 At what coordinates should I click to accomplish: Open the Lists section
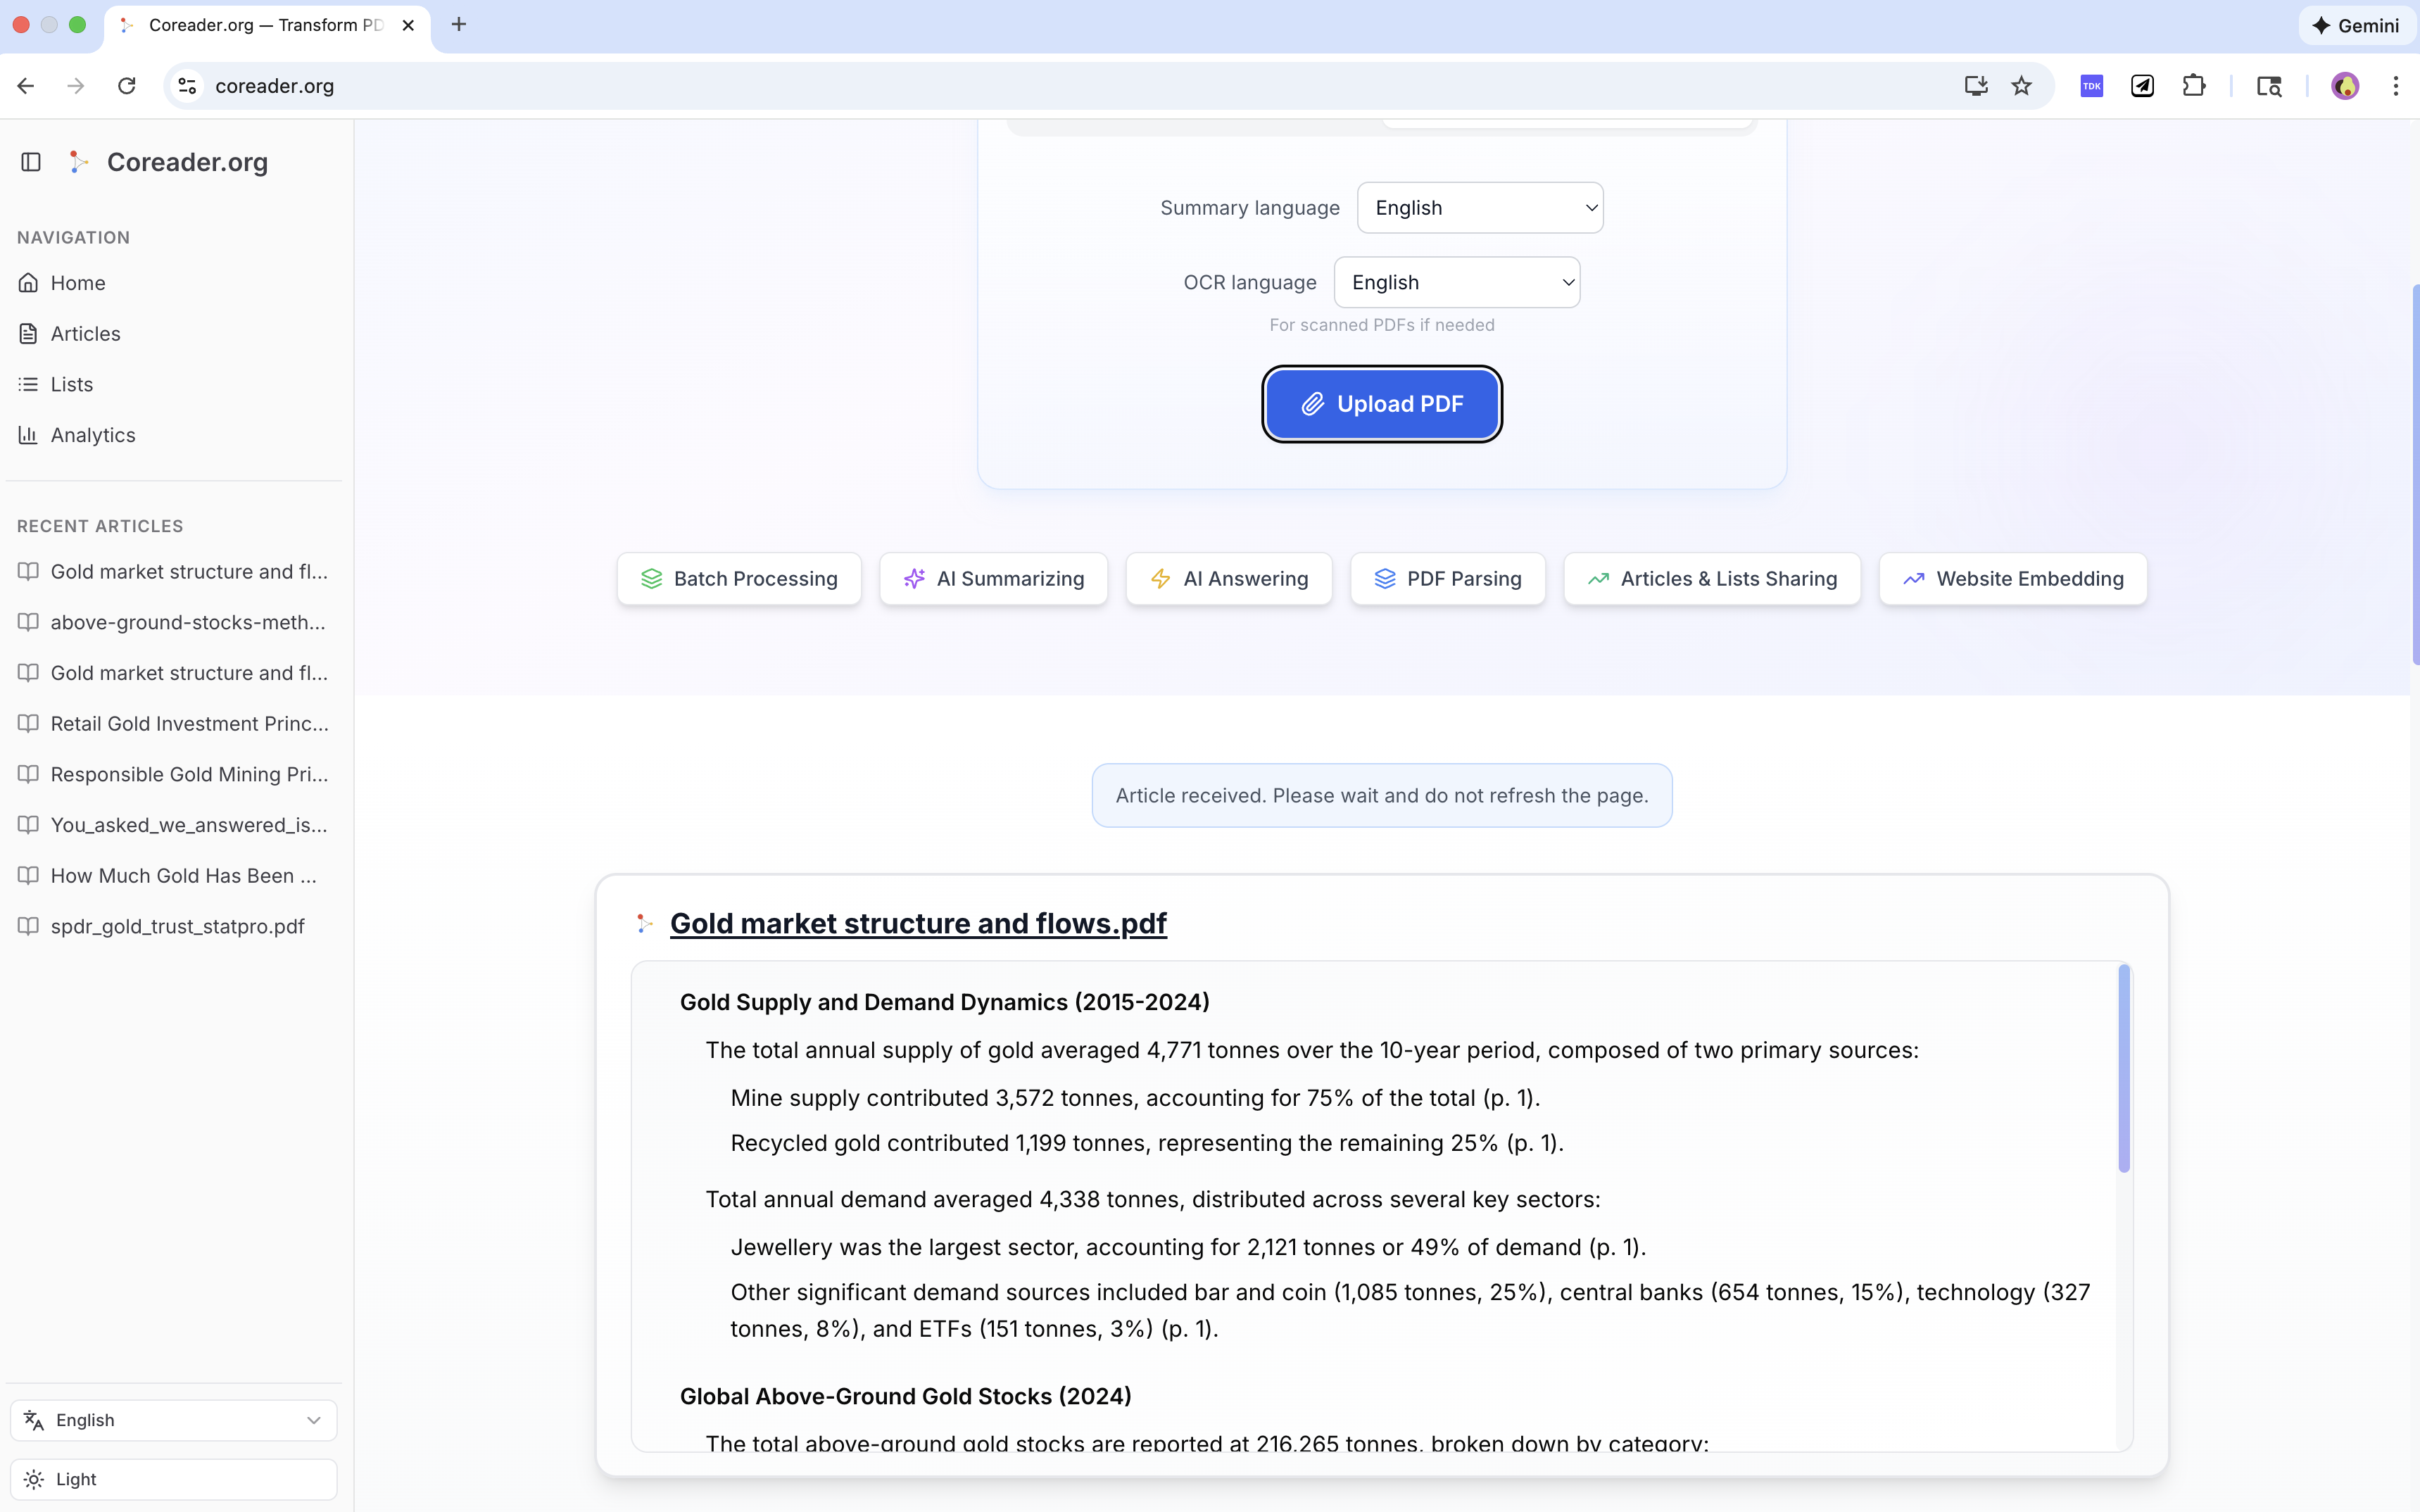point(70,384)
